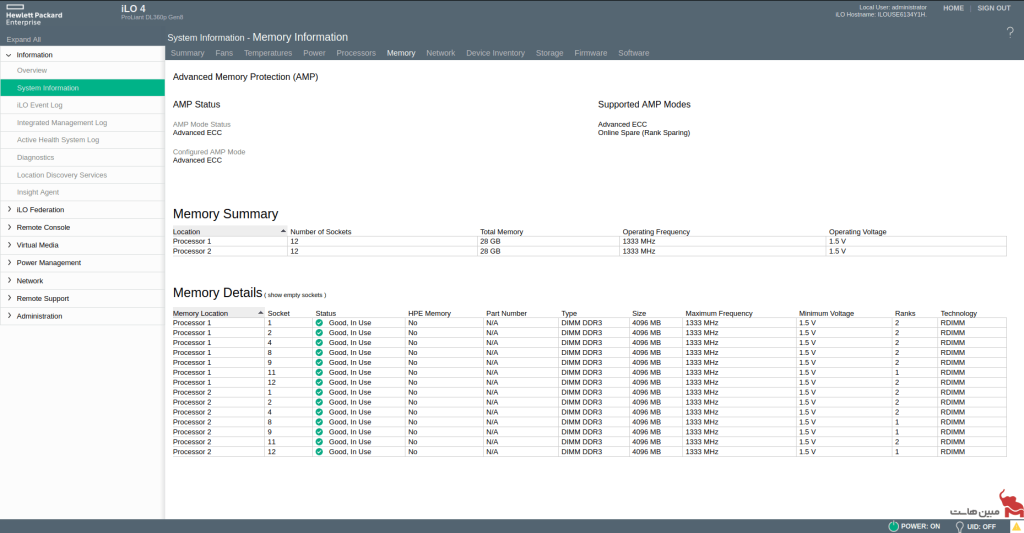Click 'Online Spare (Rank Sparing)' text
Screen dimensions: 1024x533
(x=643, y=133)
